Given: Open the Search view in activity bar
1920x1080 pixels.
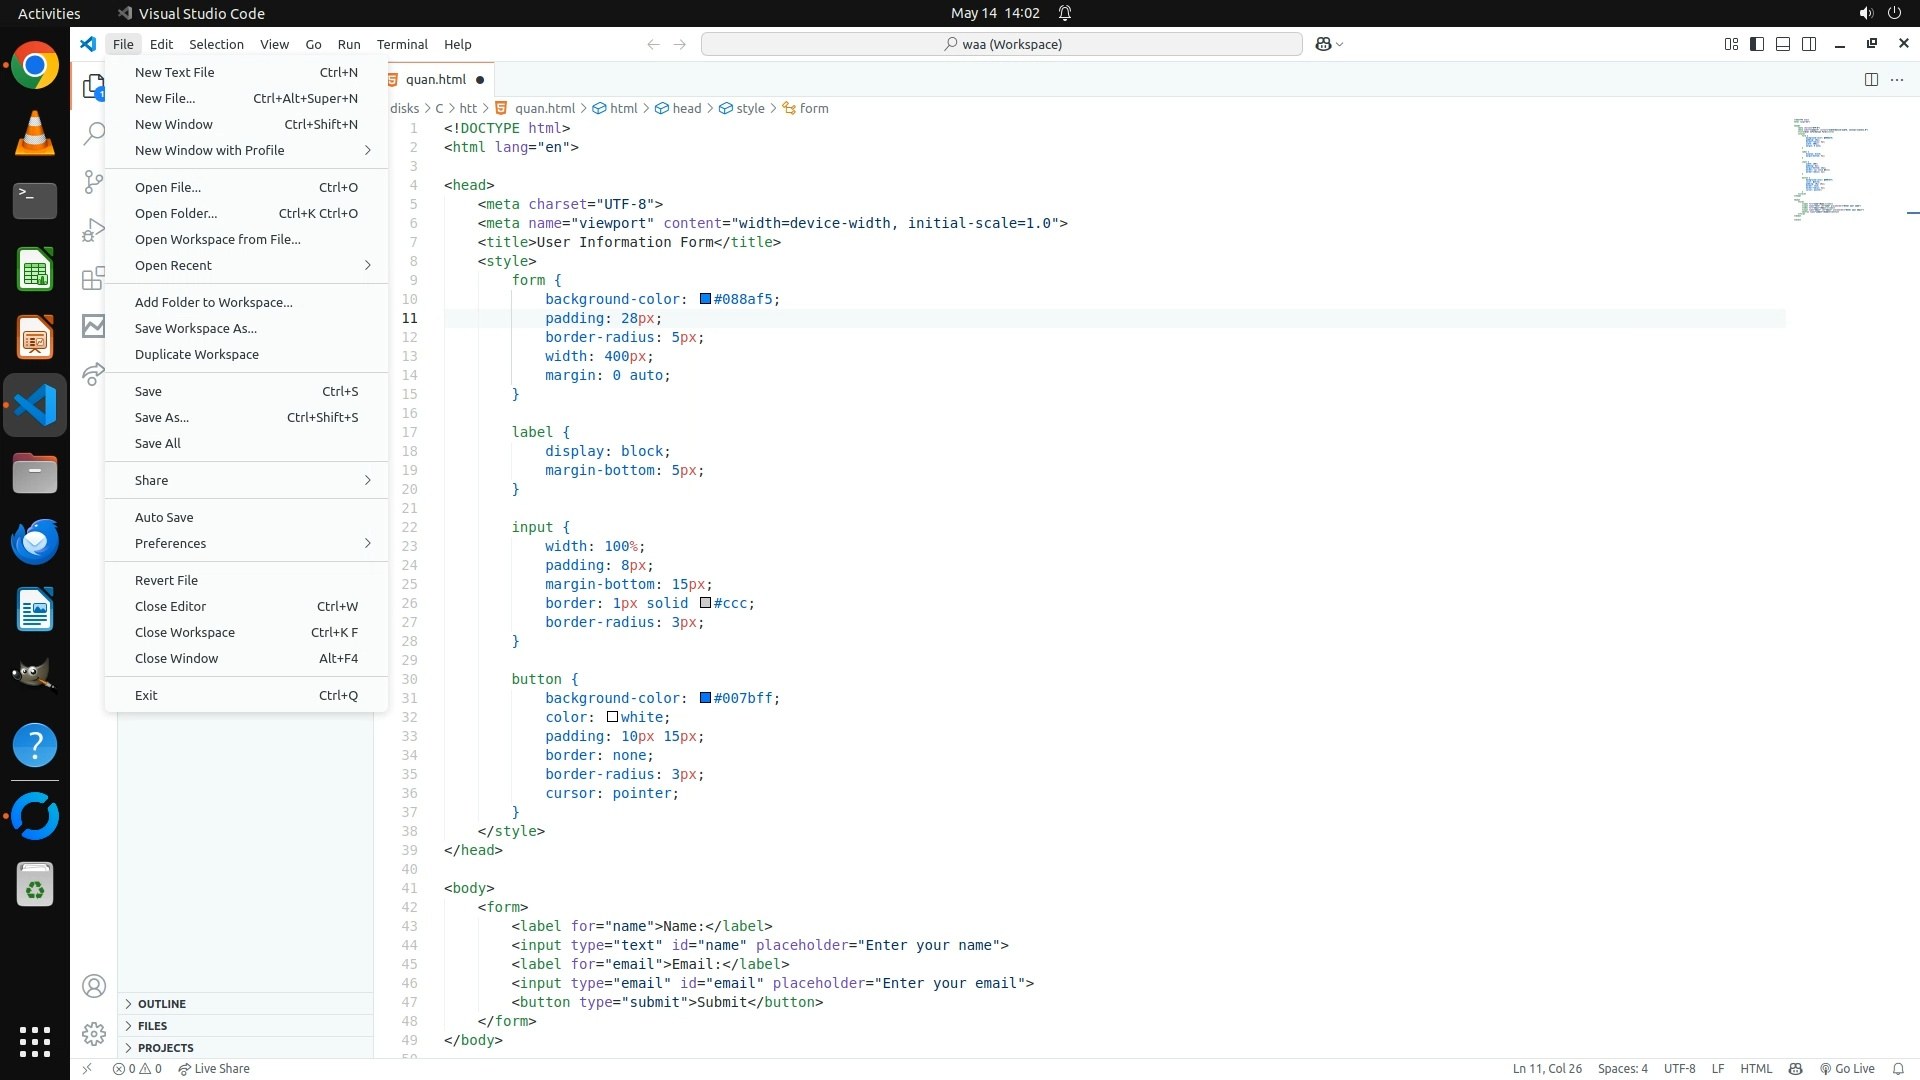Looking at the screenshot, I should 94,133.
